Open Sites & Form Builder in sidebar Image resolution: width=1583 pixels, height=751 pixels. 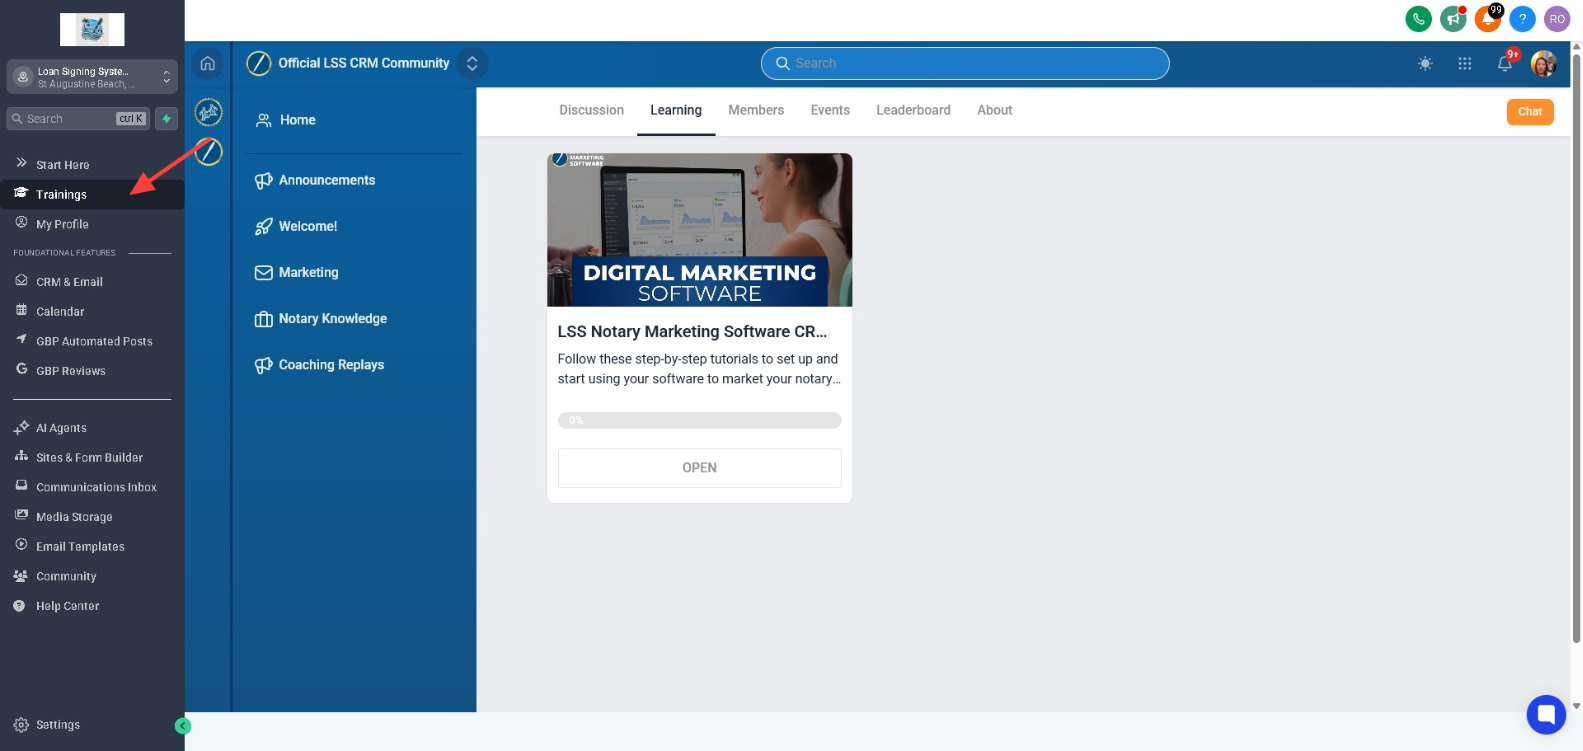click(x=92, y=458)
